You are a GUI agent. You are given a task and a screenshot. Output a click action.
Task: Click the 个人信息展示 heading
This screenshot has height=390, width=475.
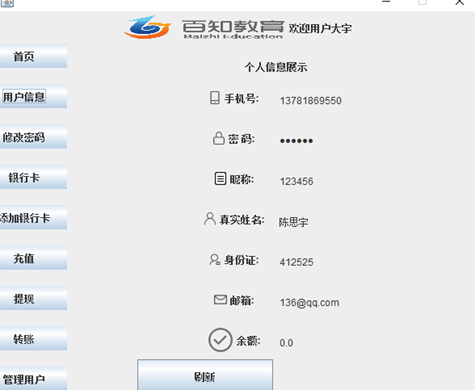[x=276, y=67]
